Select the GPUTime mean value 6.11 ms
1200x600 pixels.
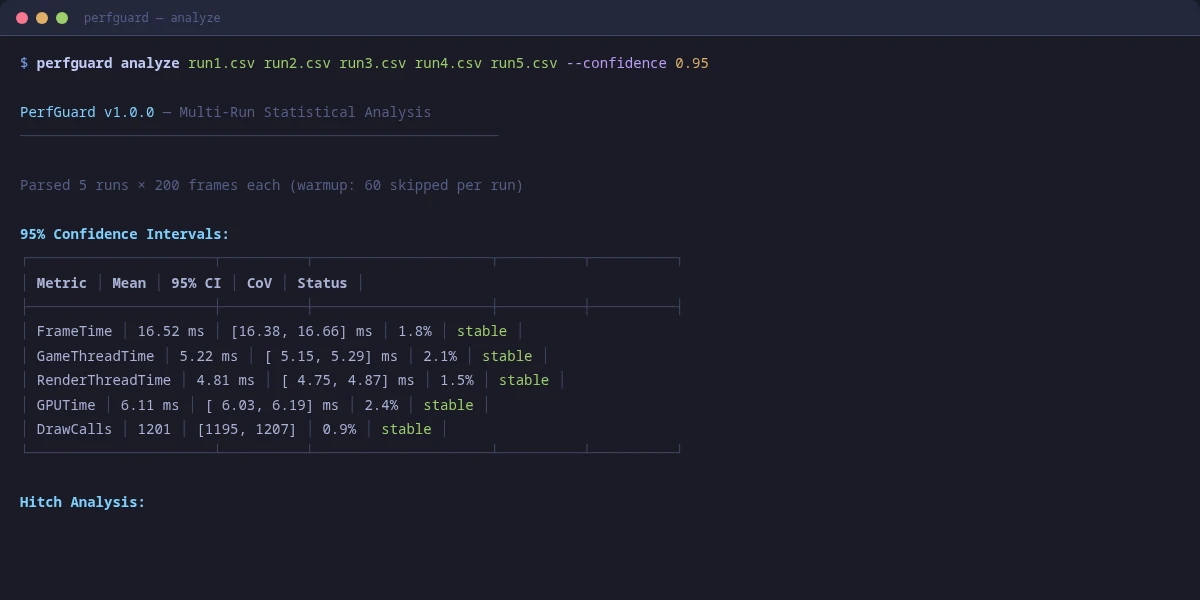[x=149, y=404]
